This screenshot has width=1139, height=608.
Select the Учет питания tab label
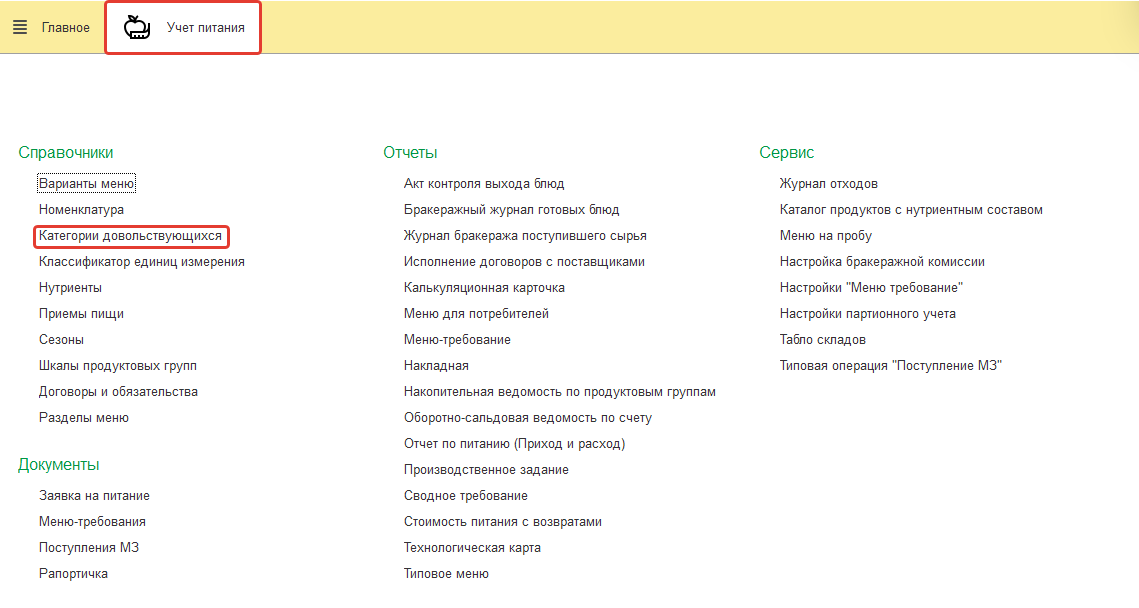205,27
